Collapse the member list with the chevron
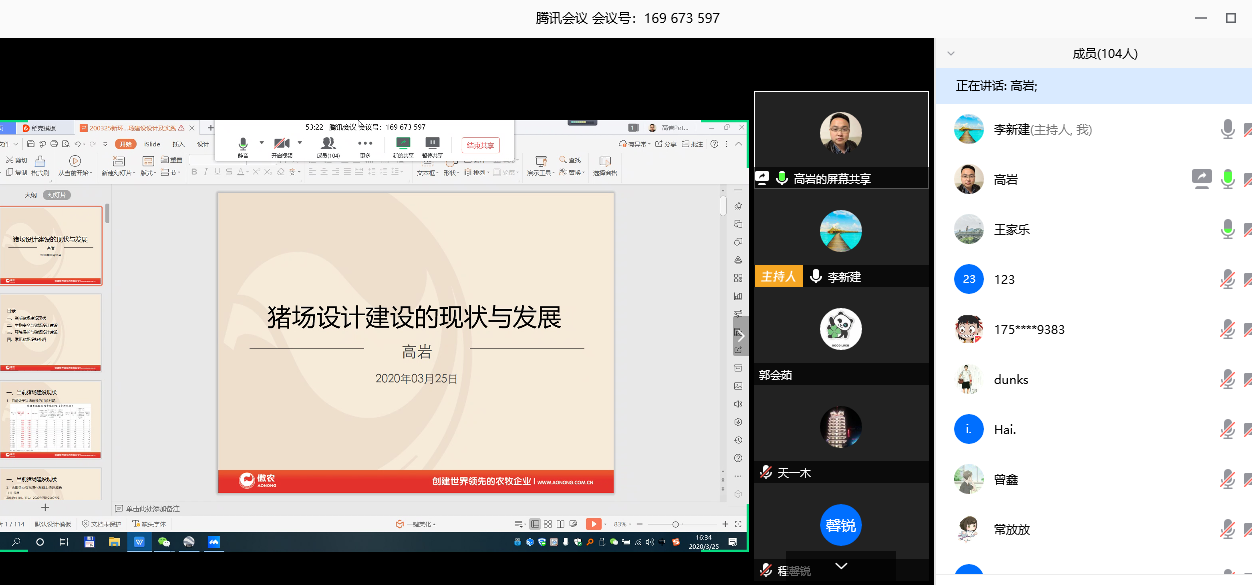The width and height of the screenshot is (1252, 585). pos(950,54)
